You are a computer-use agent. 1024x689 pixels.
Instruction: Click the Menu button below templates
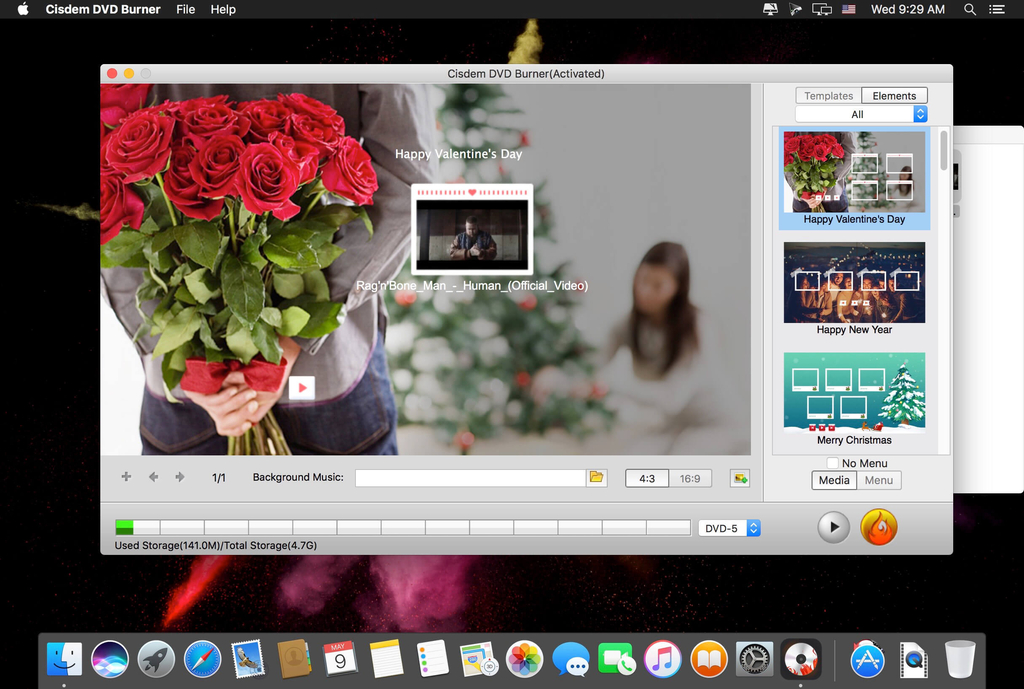[879, 480]
